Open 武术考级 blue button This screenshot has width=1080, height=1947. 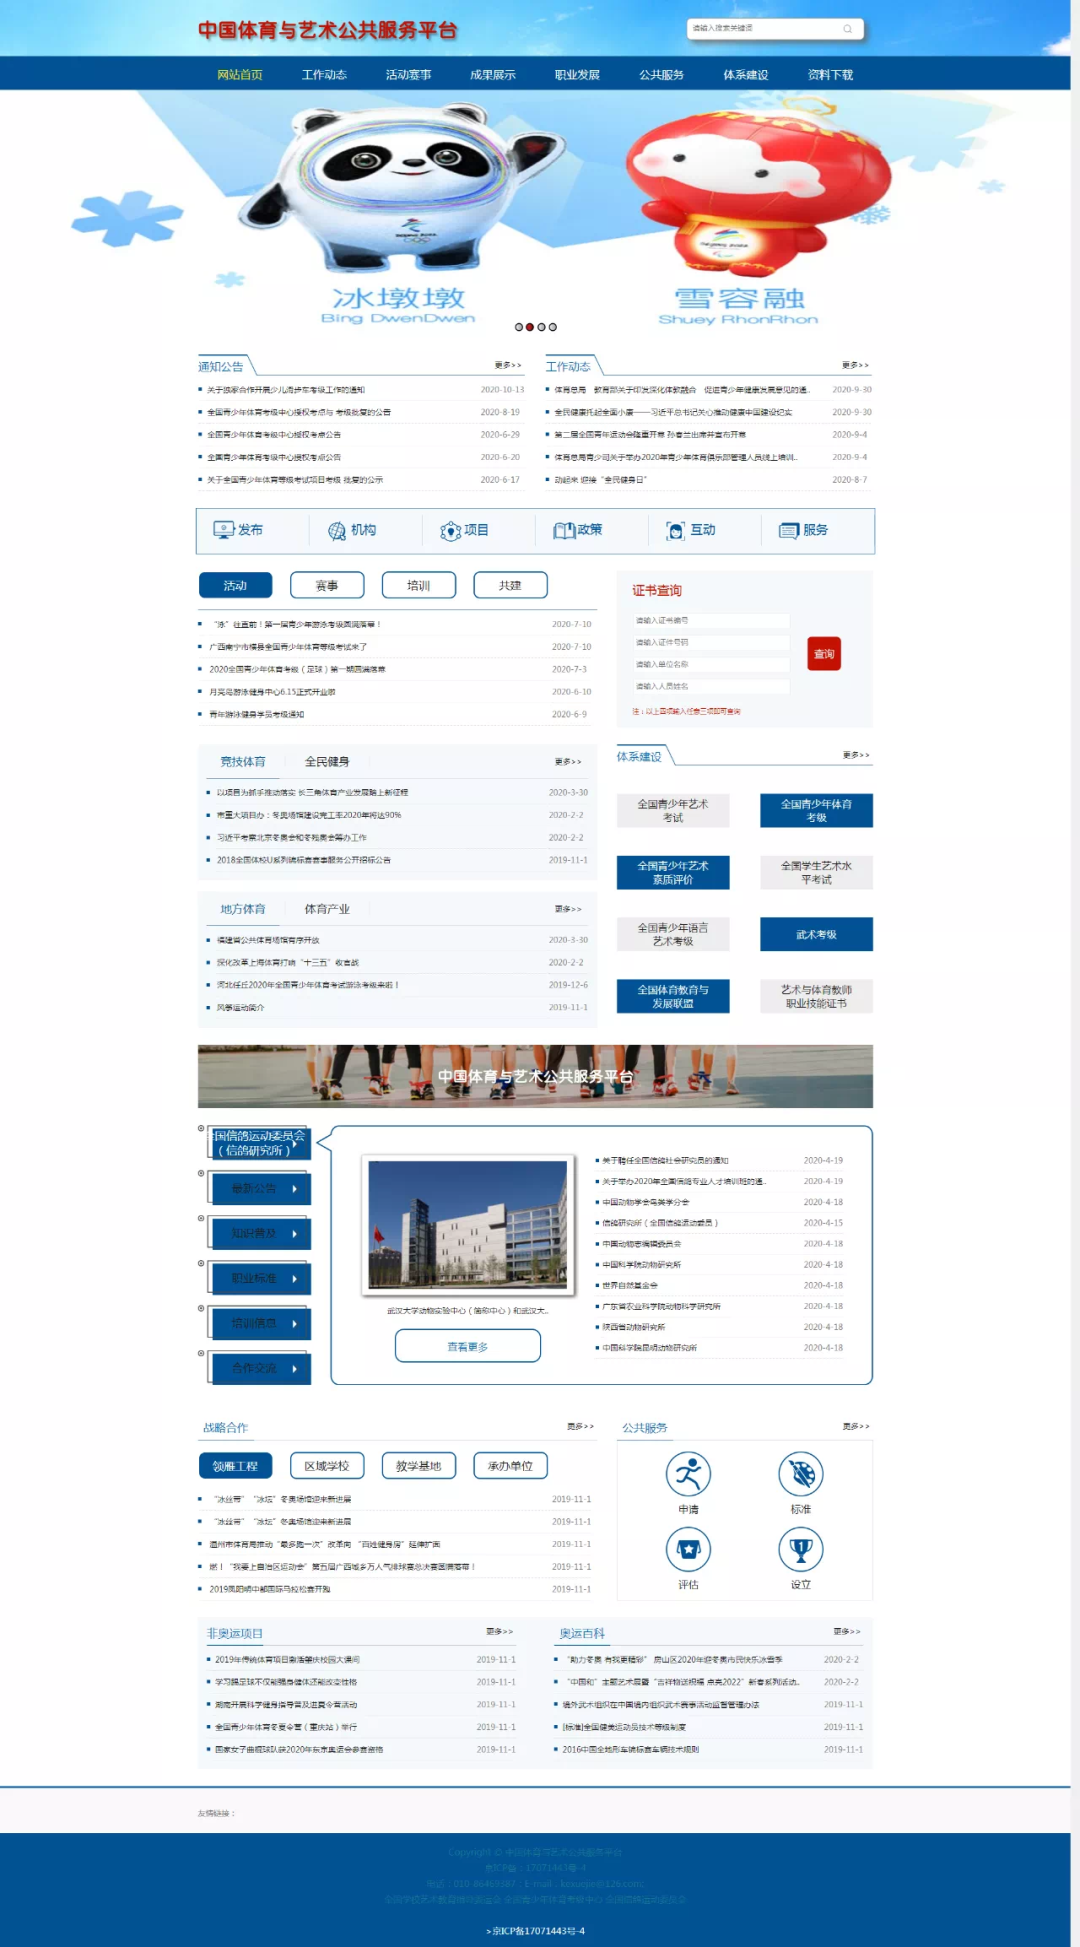816,934
